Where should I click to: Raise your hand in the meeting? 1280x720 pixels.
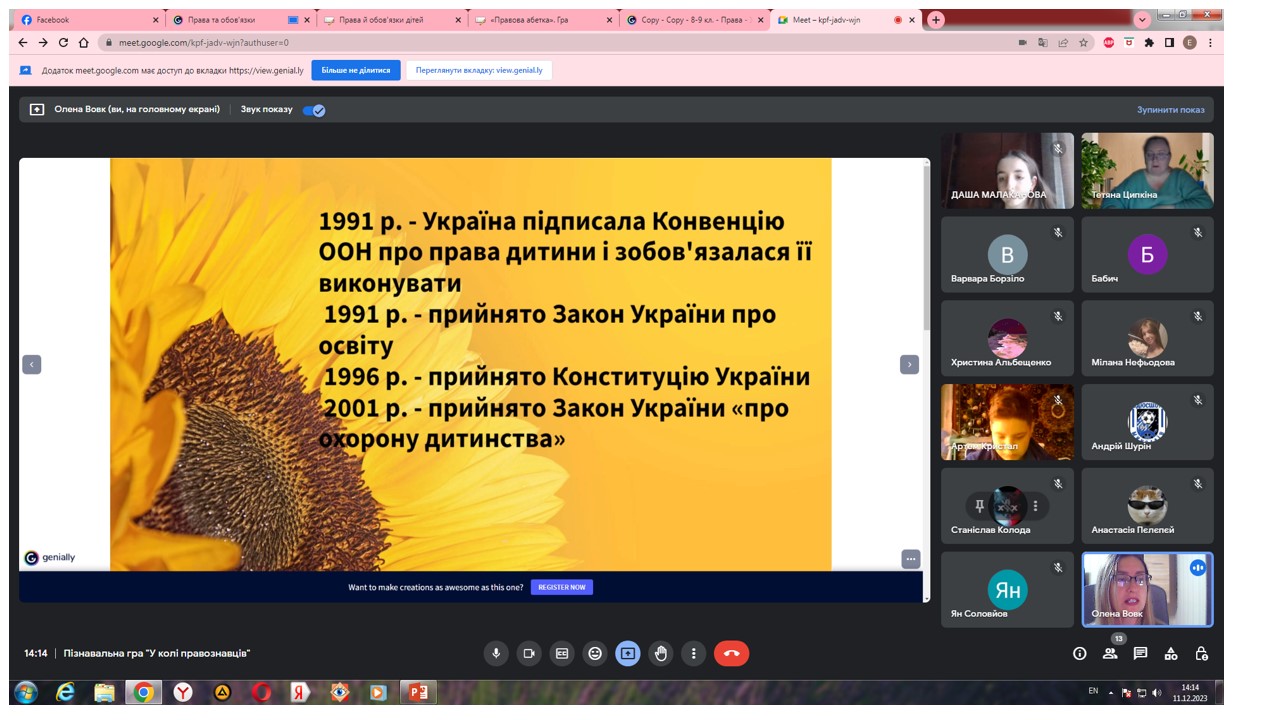[661, 653]
